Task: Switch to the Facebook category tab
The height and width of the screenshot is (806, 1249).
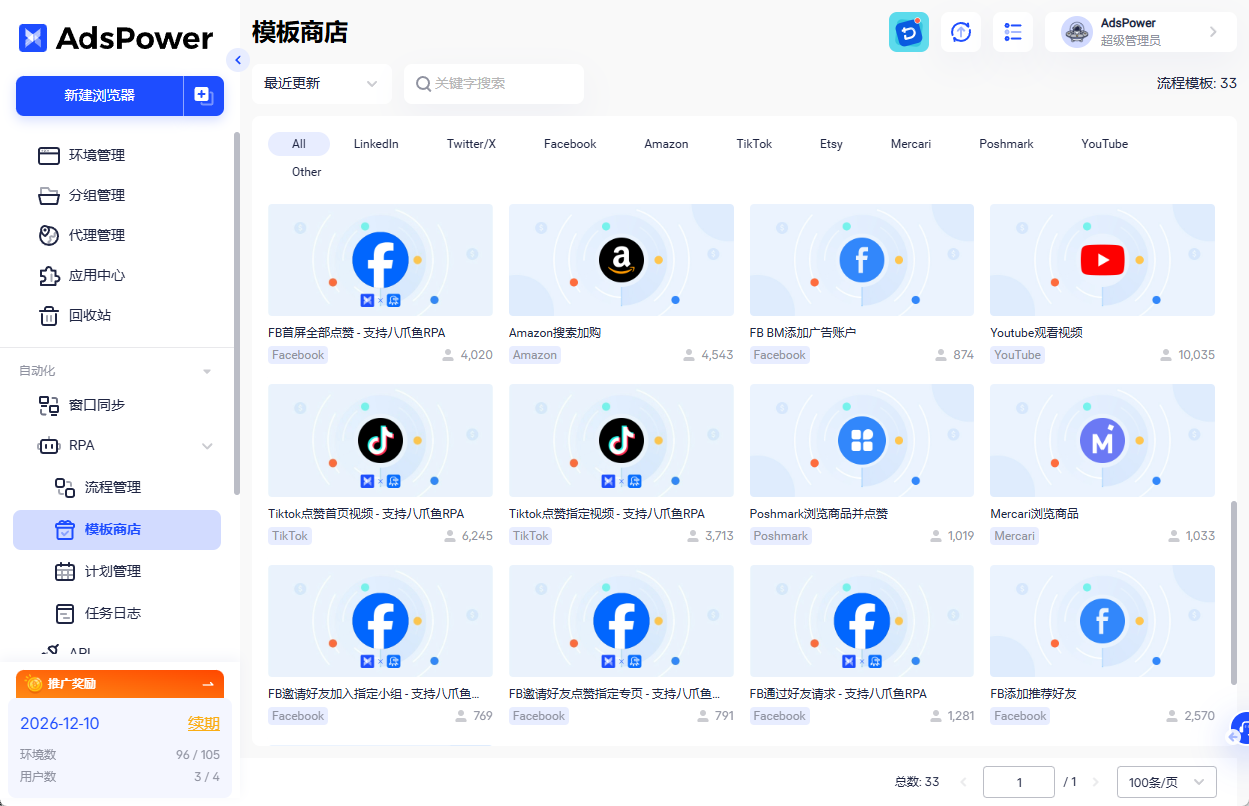Action: 570,144
